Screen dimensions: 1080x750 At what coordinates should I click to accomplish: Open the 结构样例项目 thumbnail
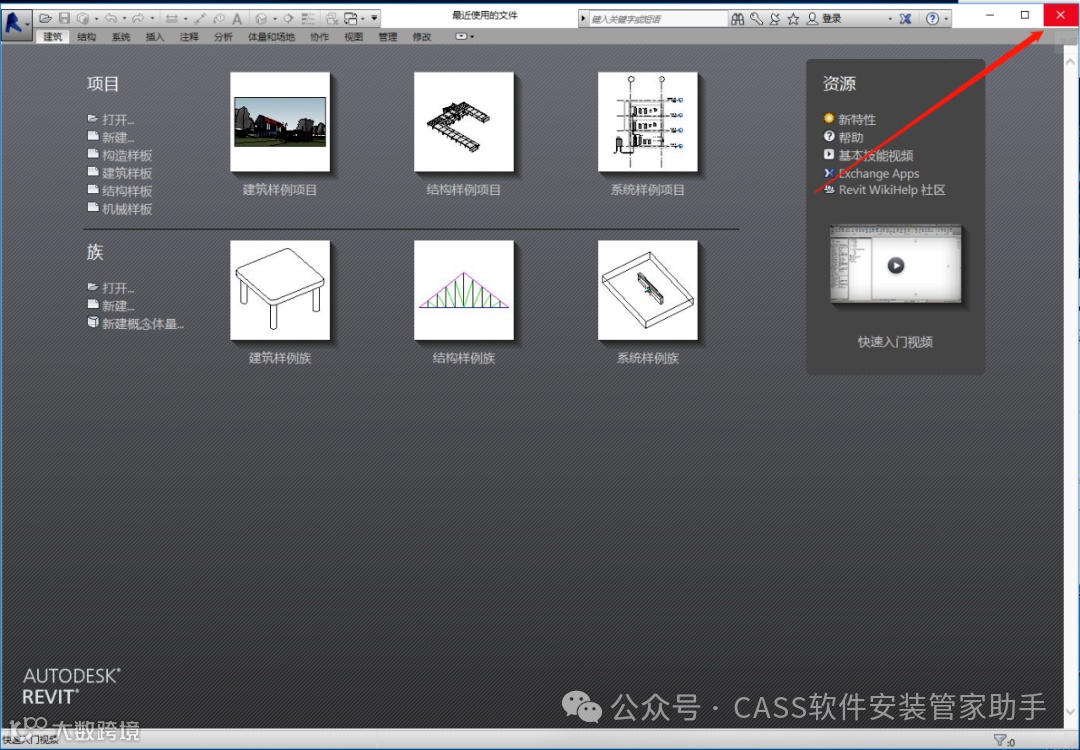464,122
